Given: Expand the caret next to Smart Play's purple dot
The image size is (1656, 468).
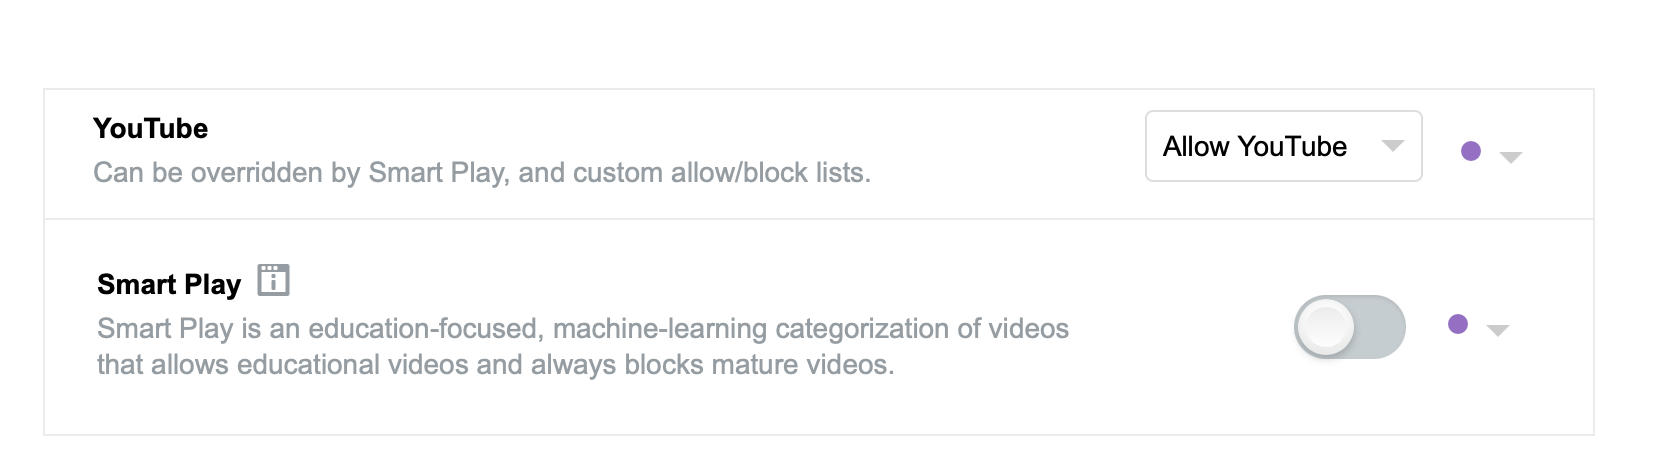Looking at the screenshot, I should (x=1497, y=331).
